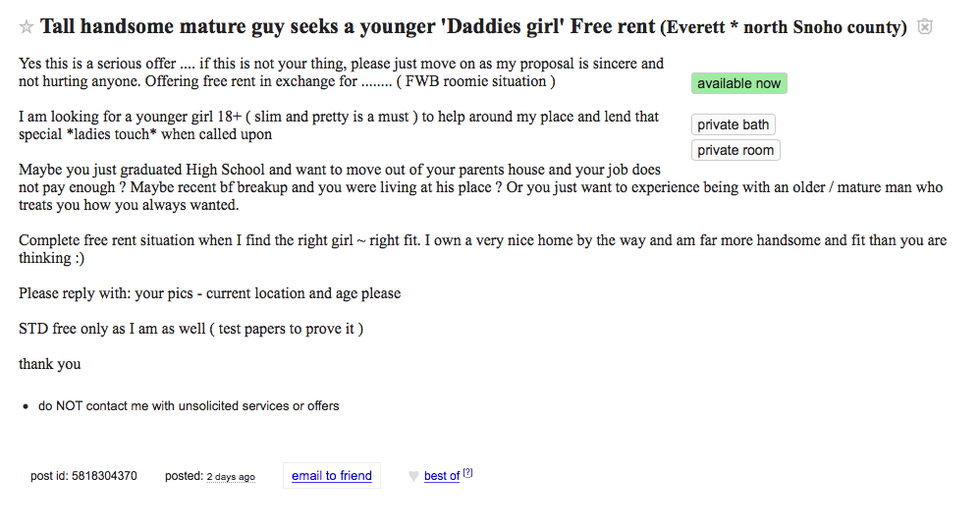Click the 'email to friend' button
The height and width of the screenshot is (517, 980).
click(x=331, y=475)
